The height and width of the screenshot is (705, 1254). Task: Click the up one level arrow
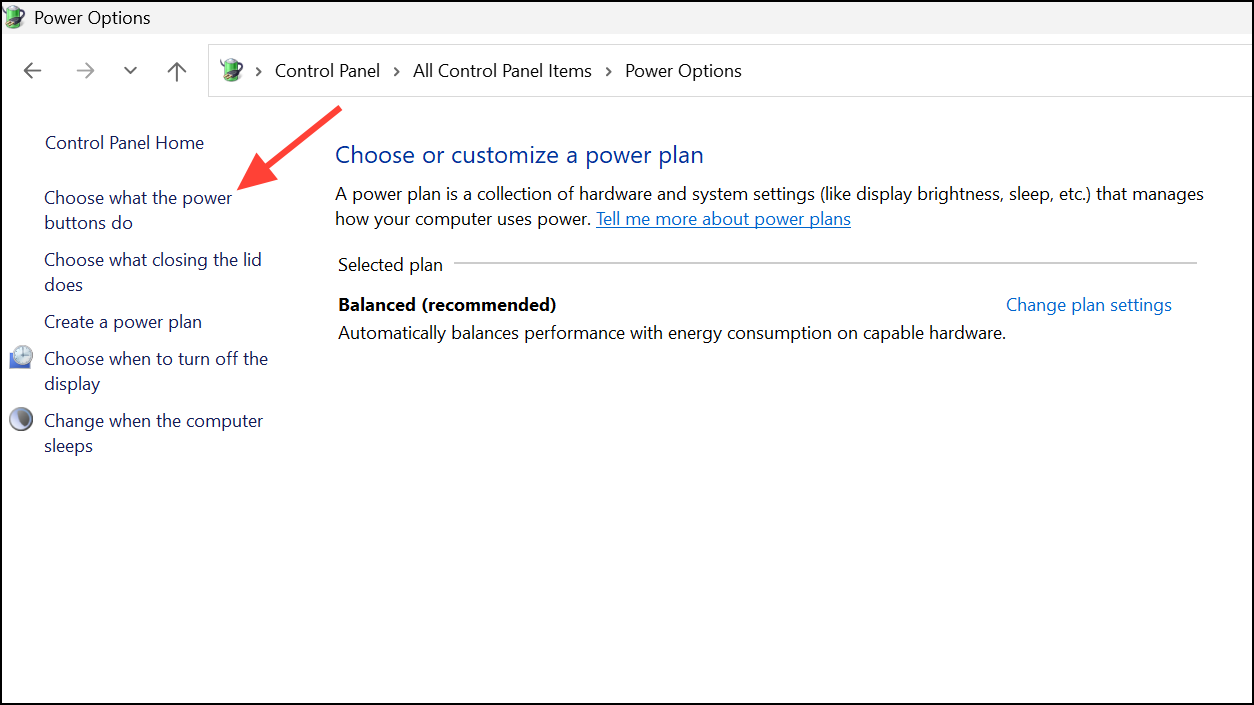coord(176,70)
